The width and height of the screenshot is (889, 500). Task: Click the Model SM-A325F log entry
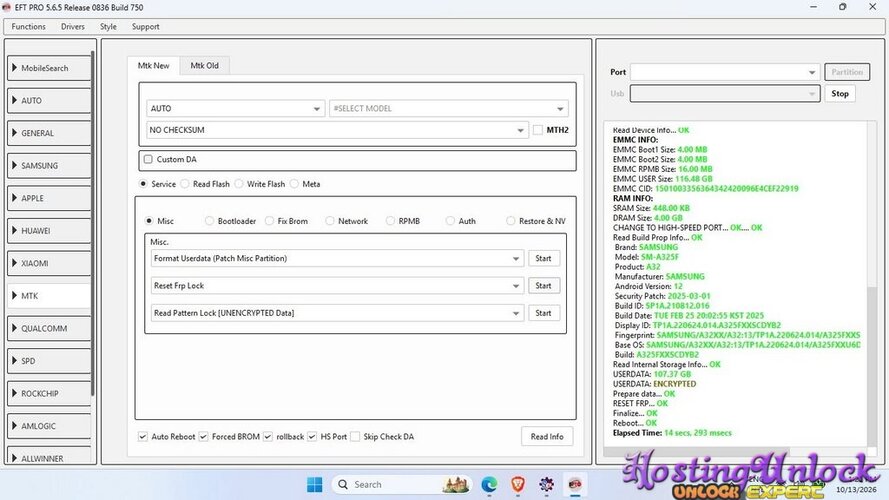647,257
